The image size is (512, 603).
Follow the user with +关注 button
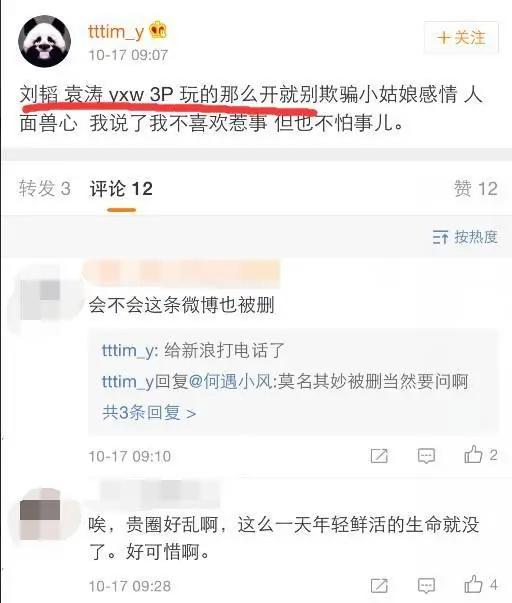(461, 38)
